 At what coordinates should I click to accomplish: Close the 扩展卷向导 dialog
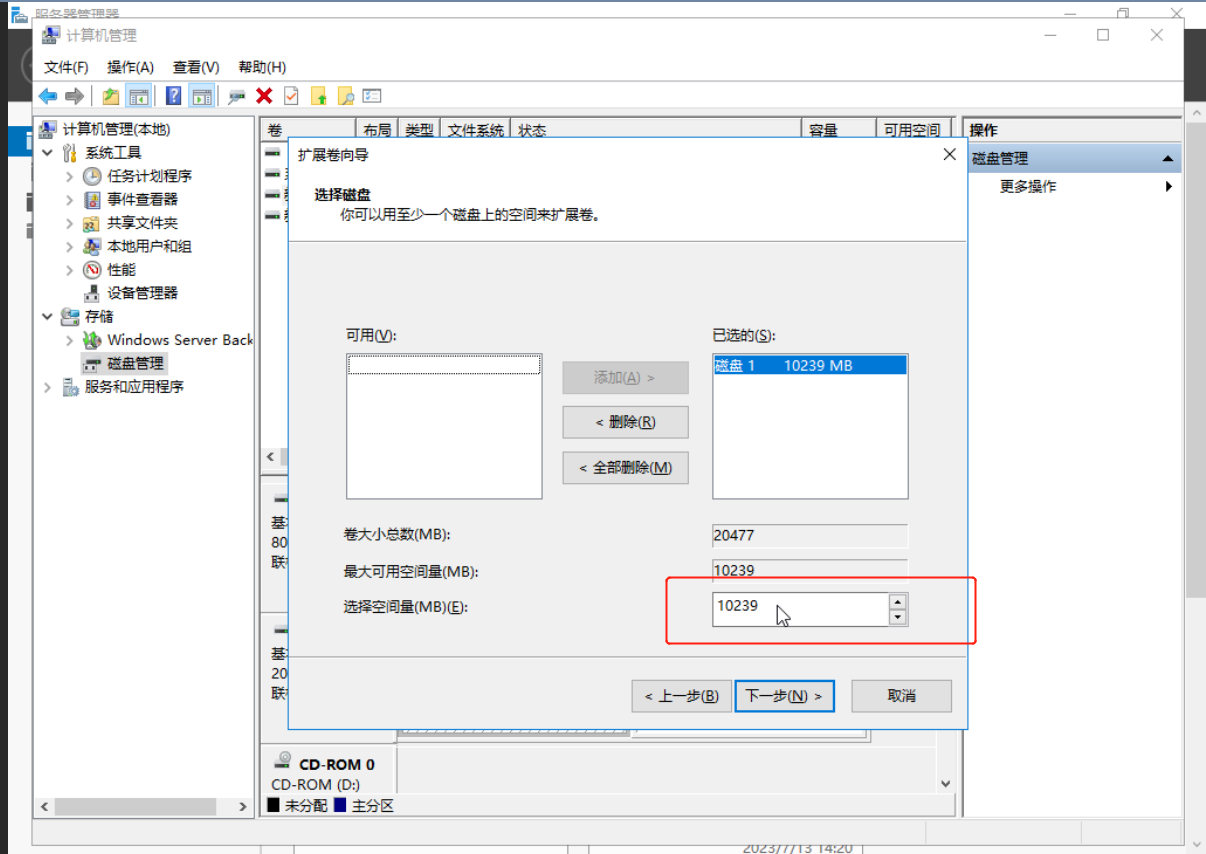pyautogui.click(x=949, y=154)
